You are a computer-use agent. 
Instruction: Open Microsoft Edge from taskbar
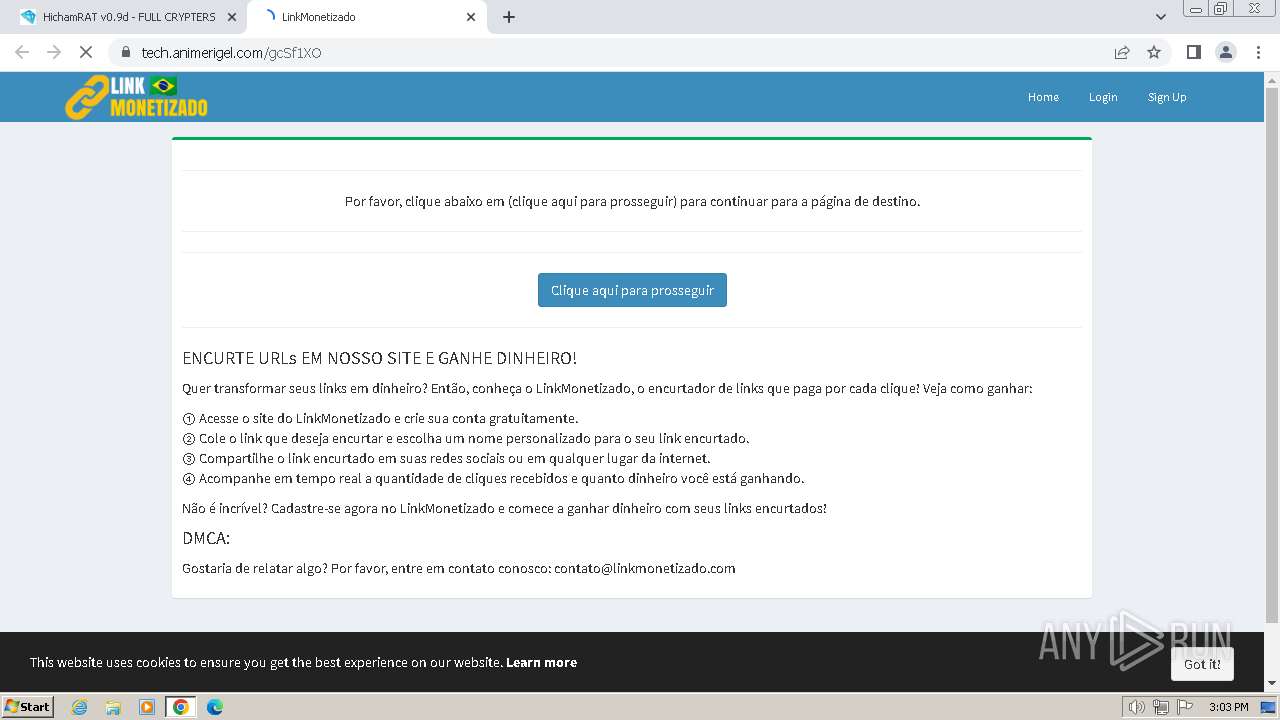point(215,707)
